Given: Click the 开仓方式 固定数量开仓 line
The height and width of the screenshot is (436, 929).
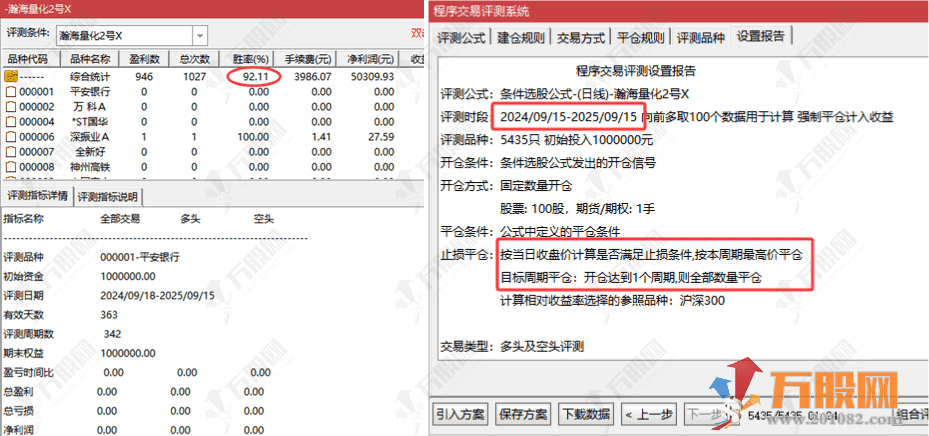Looking at the screenshot, I should click(505, 186).
